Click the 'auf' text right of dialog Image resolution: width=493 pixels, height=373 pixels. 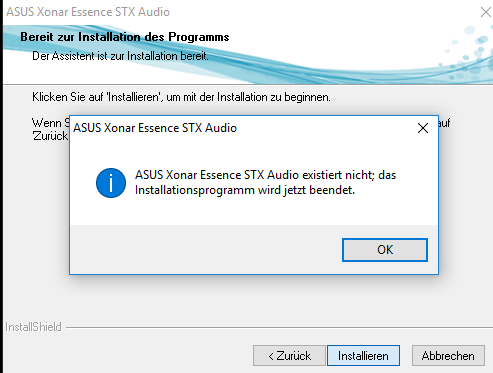[445, 123]
